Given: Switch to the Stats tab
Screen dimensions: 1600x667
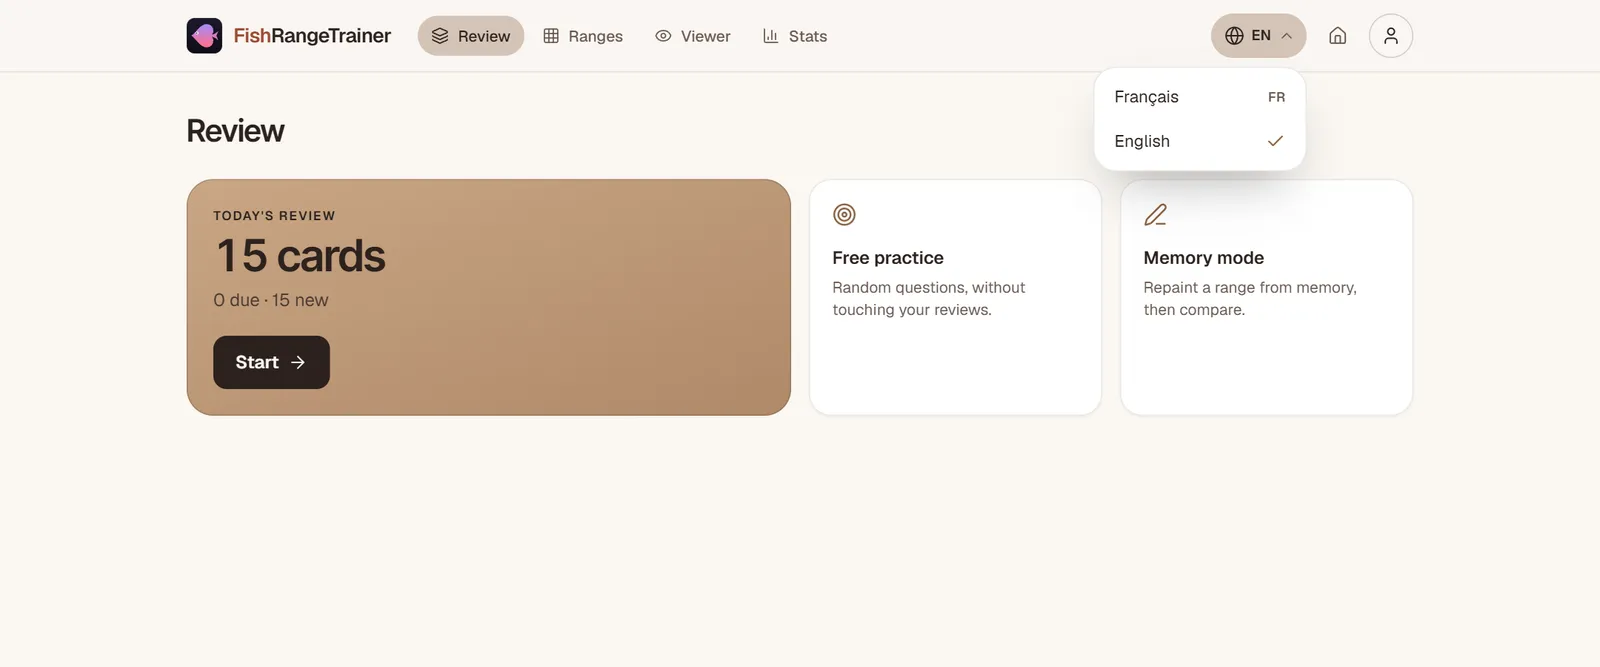Looking at the screenshot, I should pos(795,36).
